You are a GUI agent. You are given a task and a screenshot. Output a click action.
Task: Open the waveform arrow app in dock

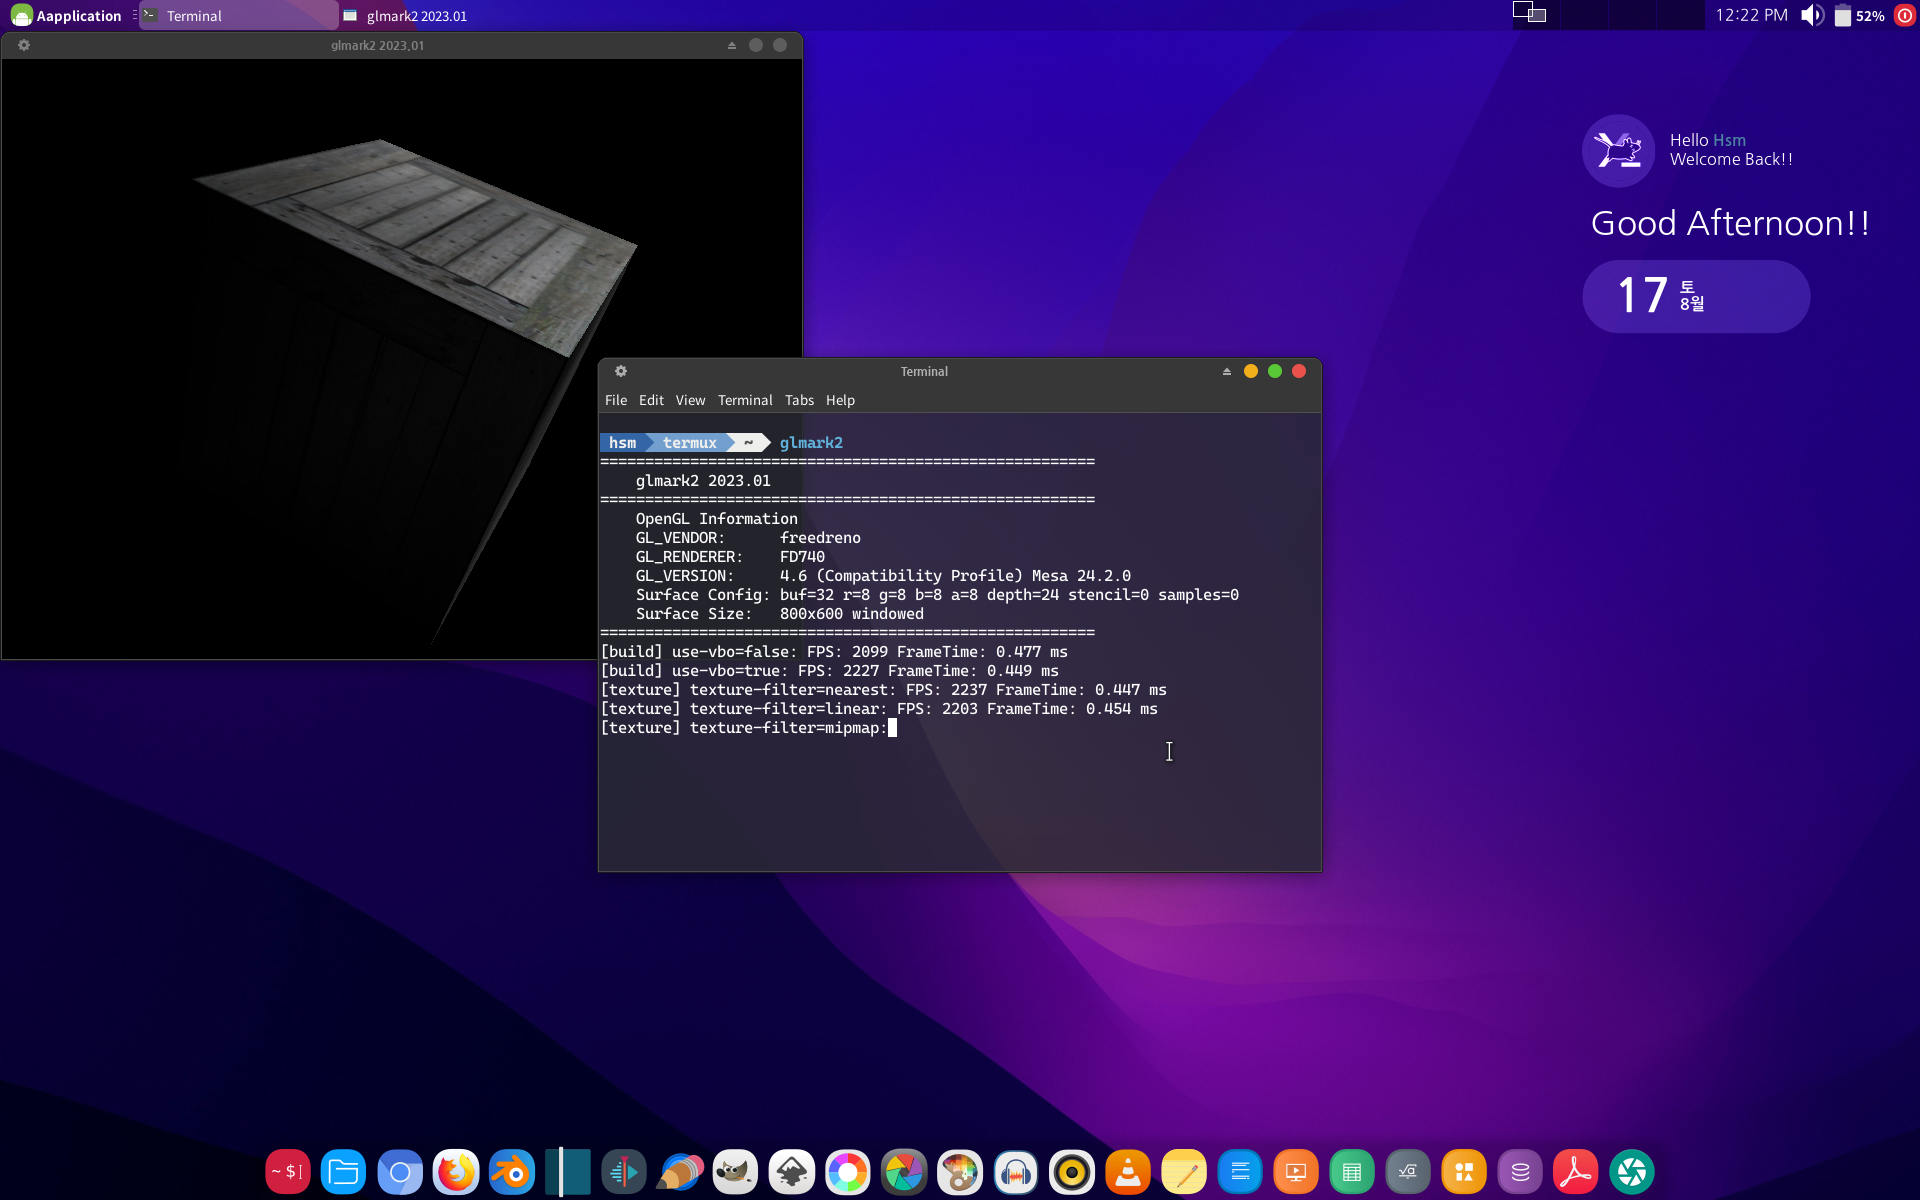[x=624, y=1172]
